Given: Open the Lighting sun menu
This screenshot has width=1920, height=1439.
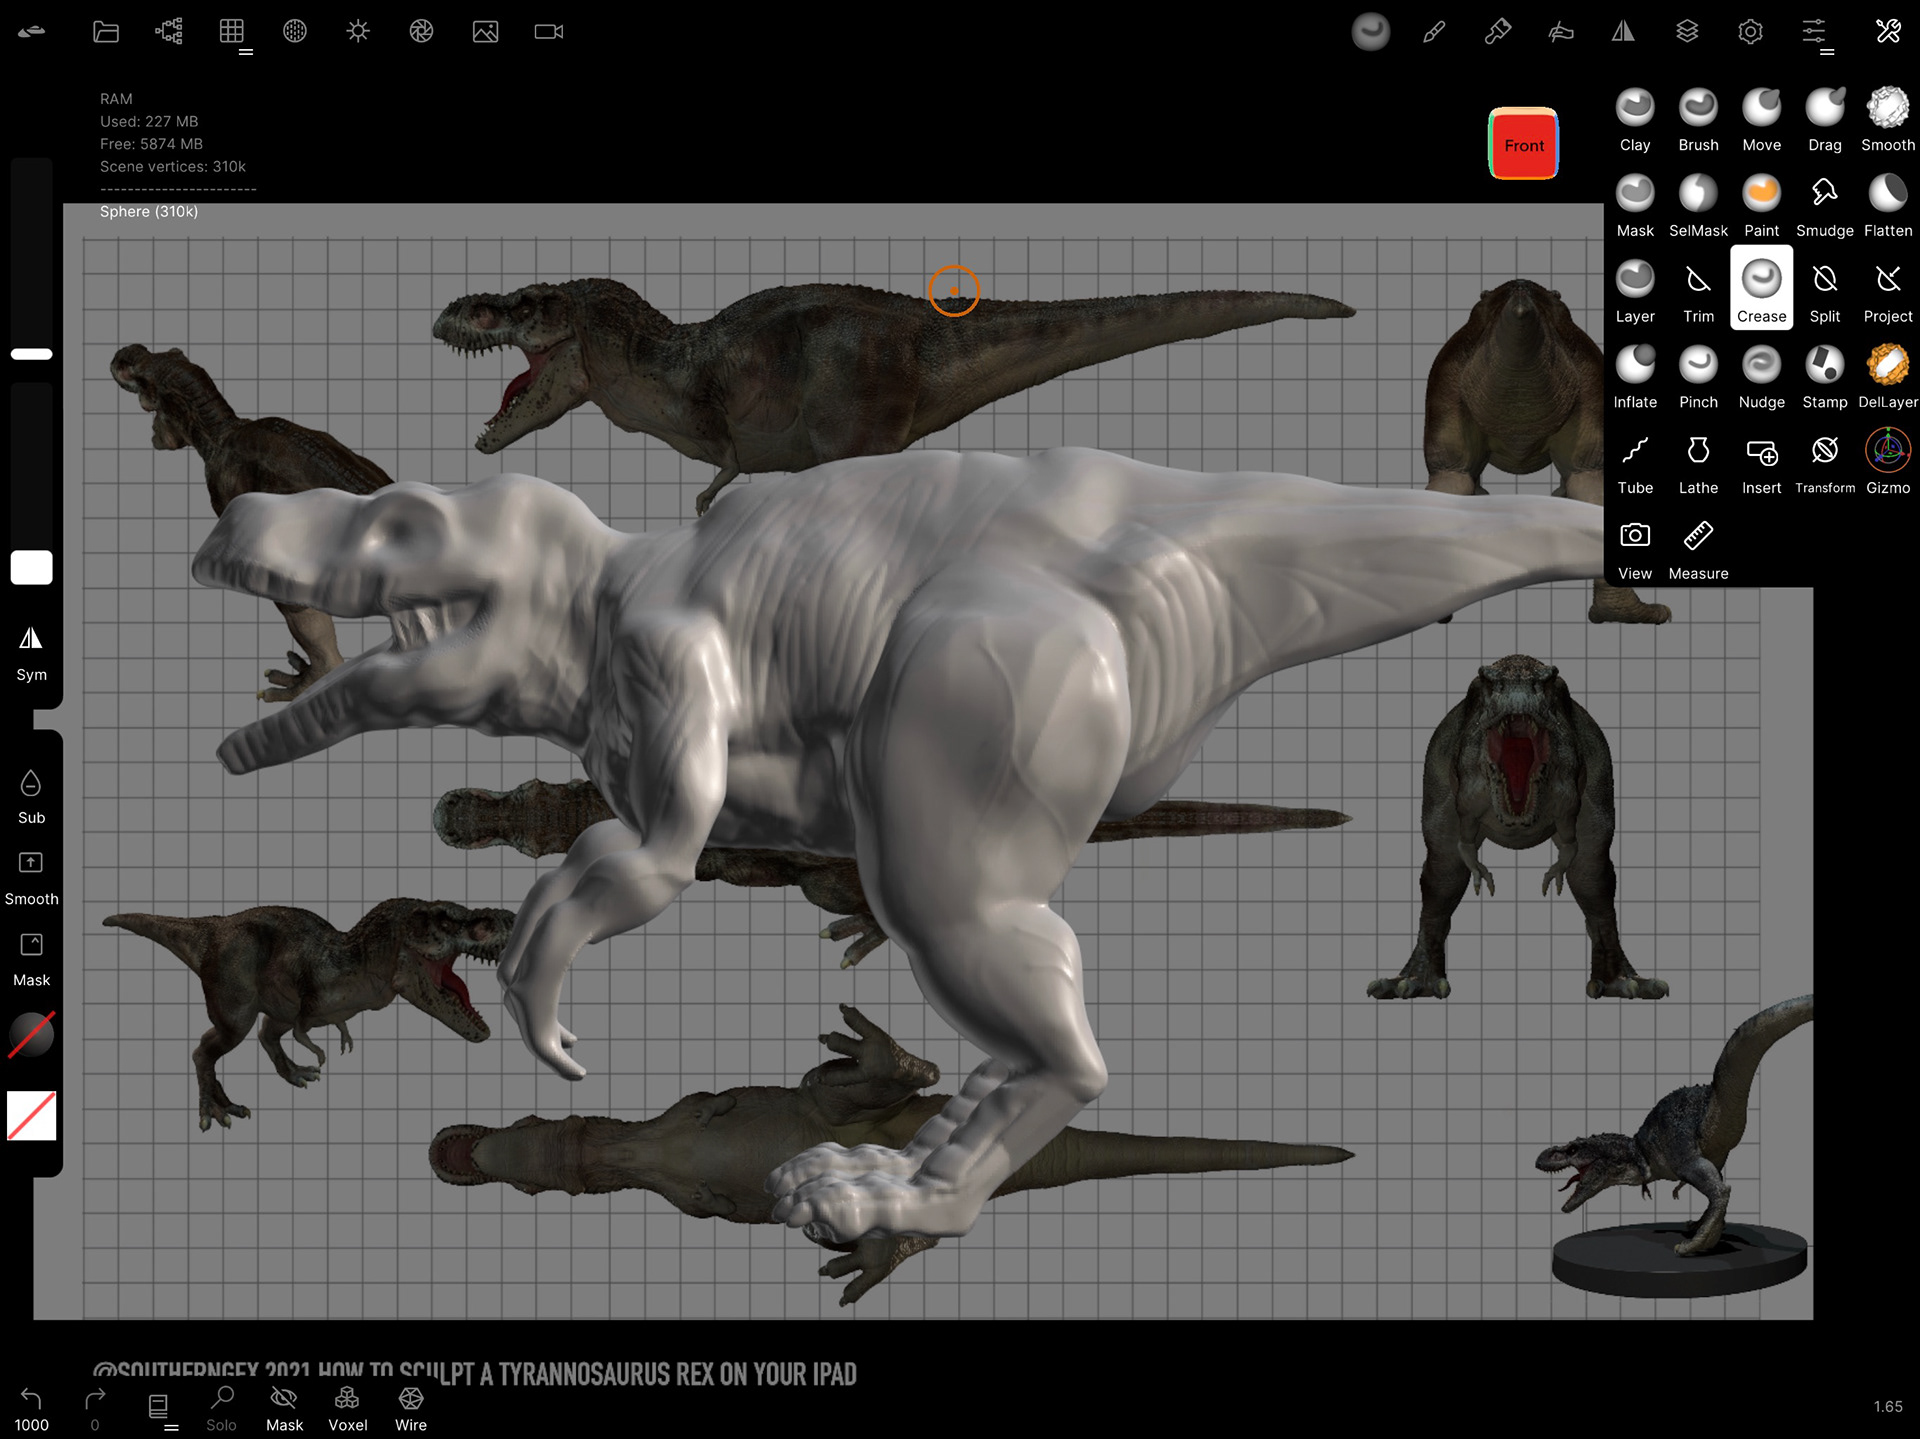Looking at the screenshot, I should tap(358, 32).
